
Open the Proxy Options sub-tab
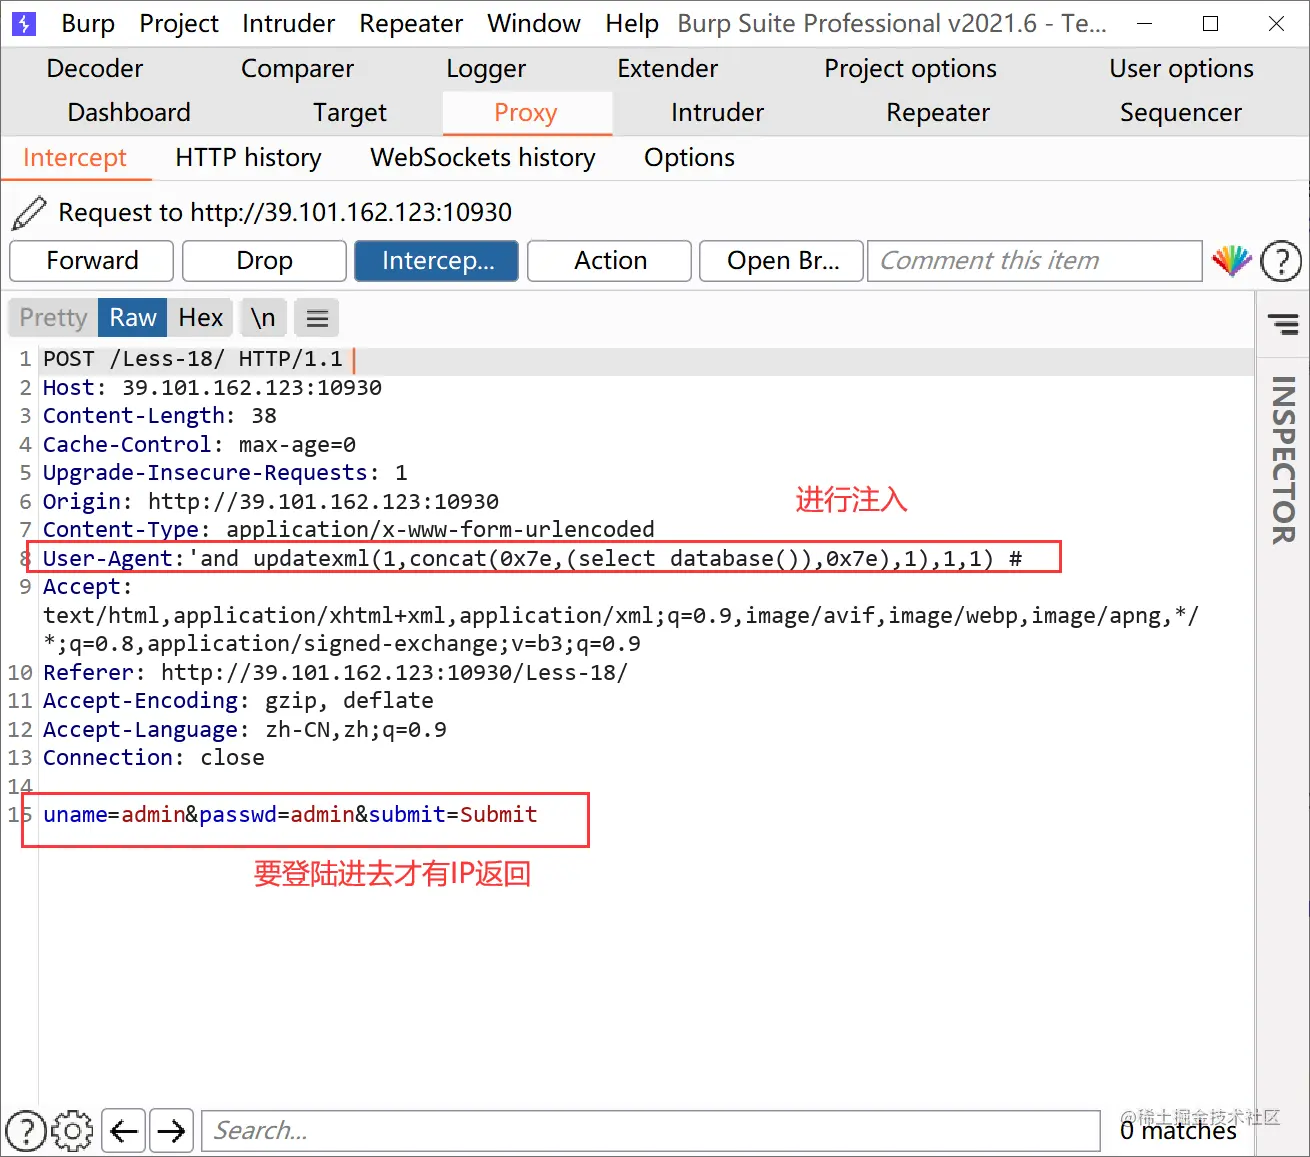pos(689,158)
